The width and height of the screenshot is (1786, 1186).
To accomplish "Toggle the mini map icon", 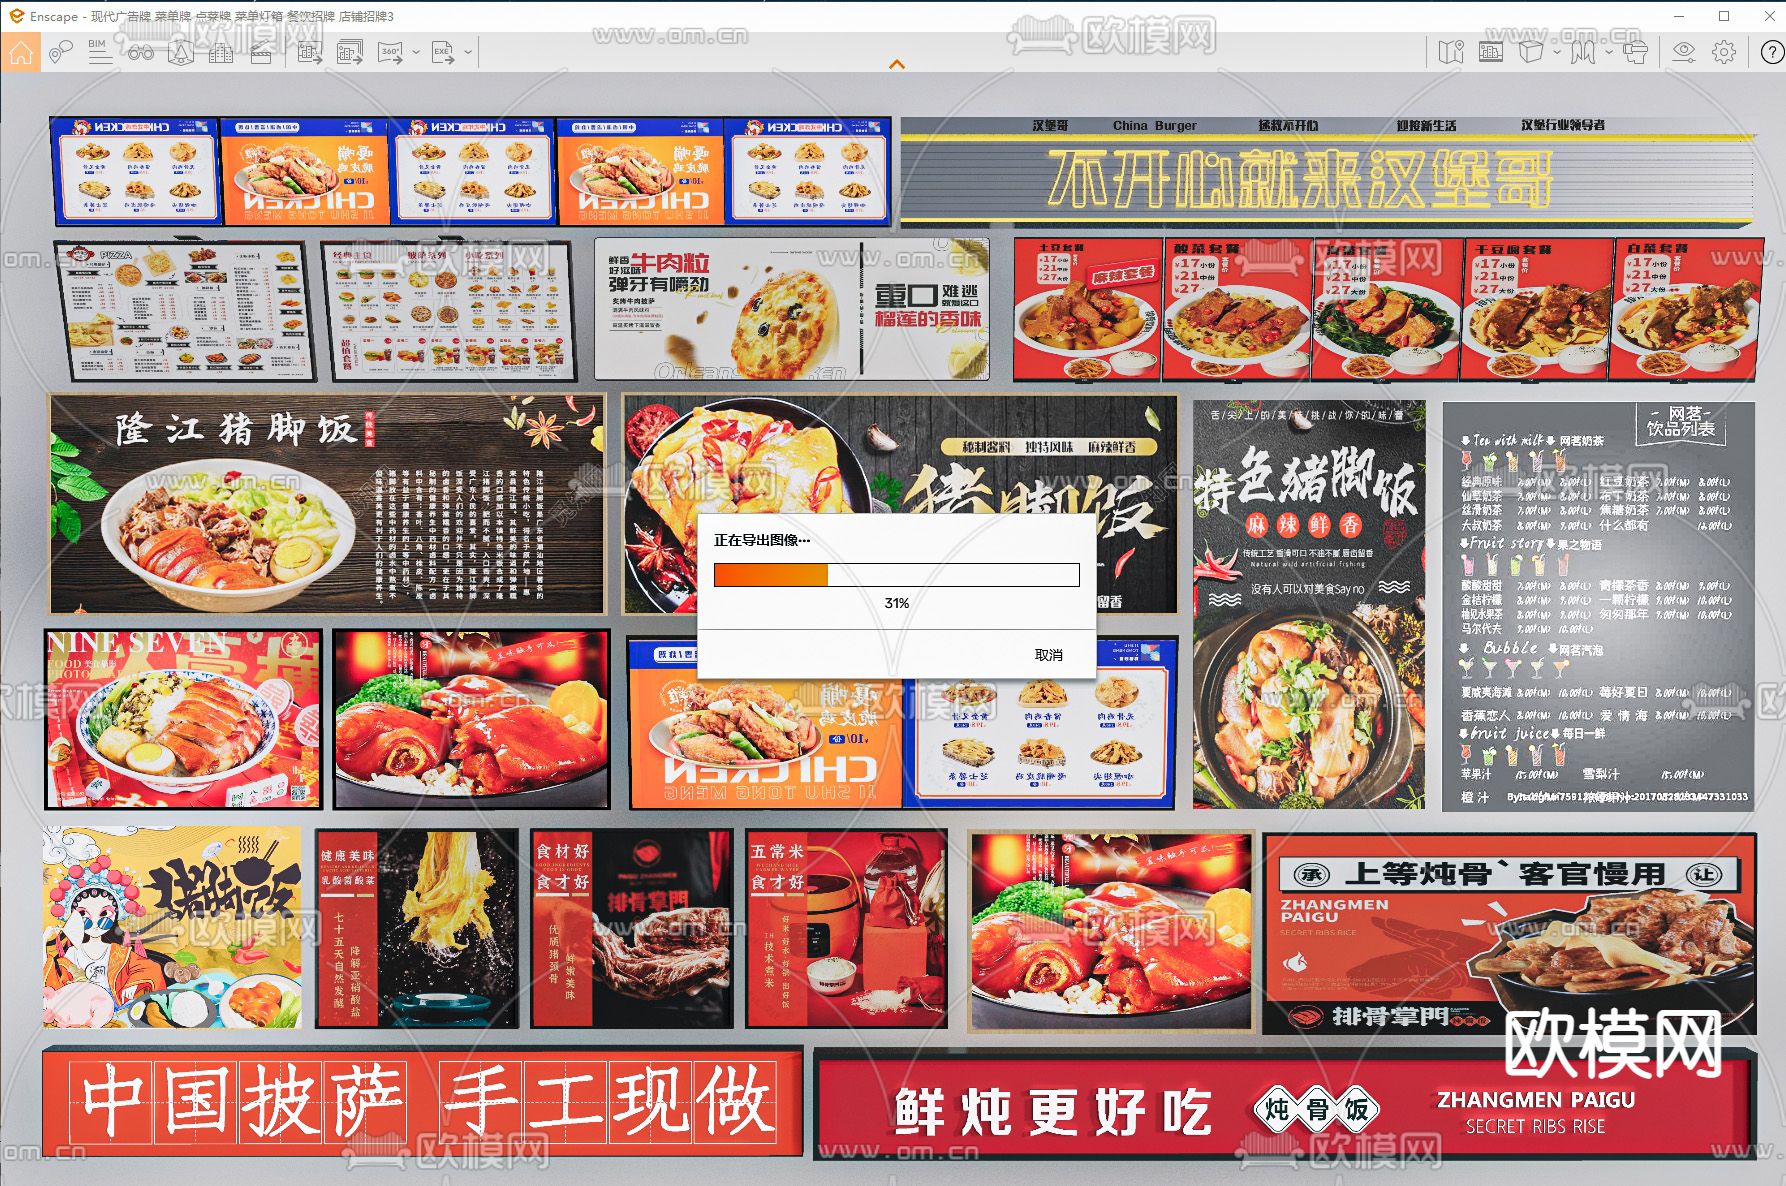I will coord(1451,52).
